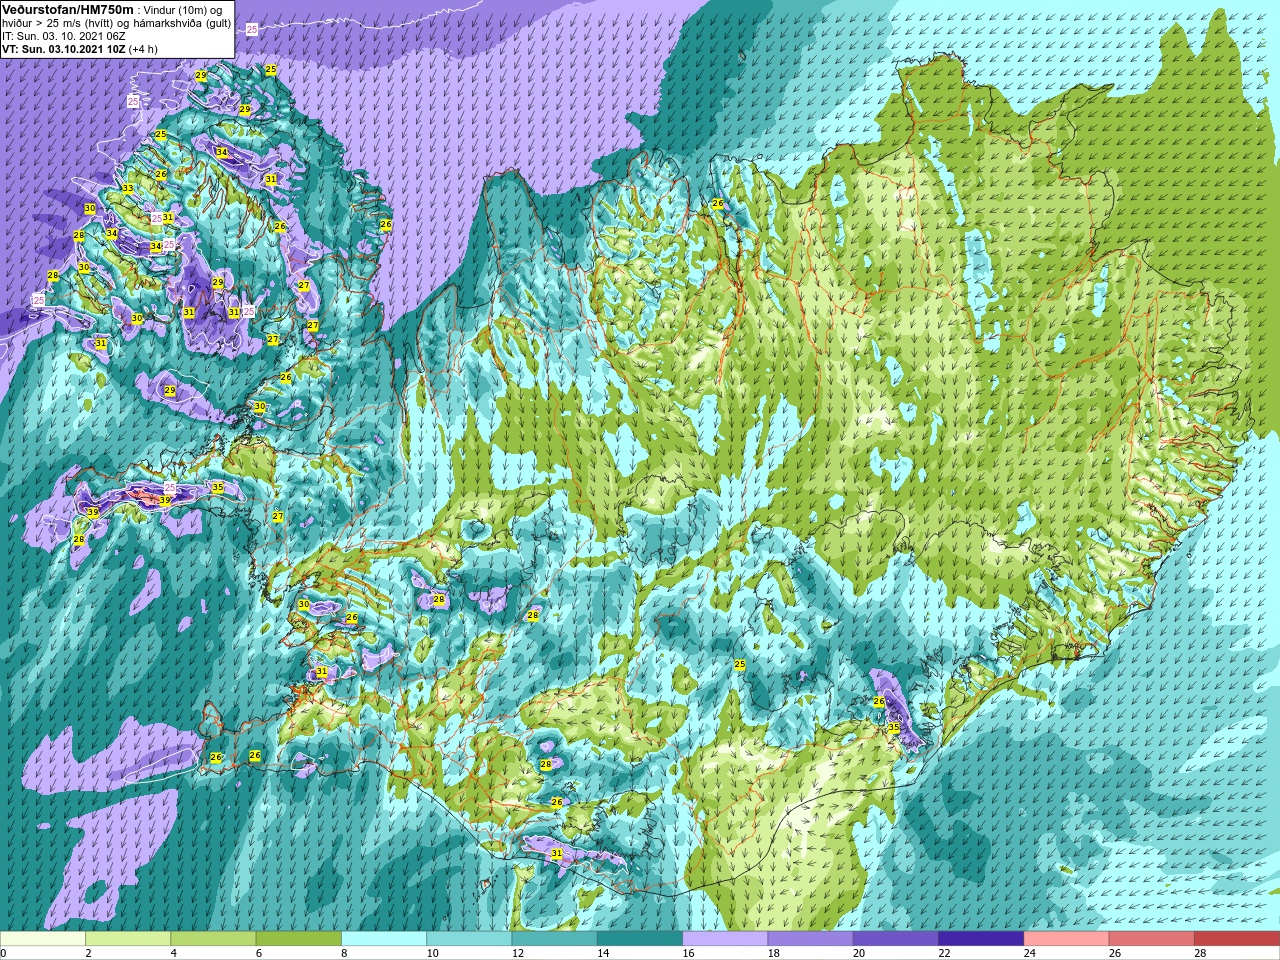Image resolution: width=1280 pixels, height=960 pixels.
Task: Click the legend tick label "20"
Action: [859, 953]
